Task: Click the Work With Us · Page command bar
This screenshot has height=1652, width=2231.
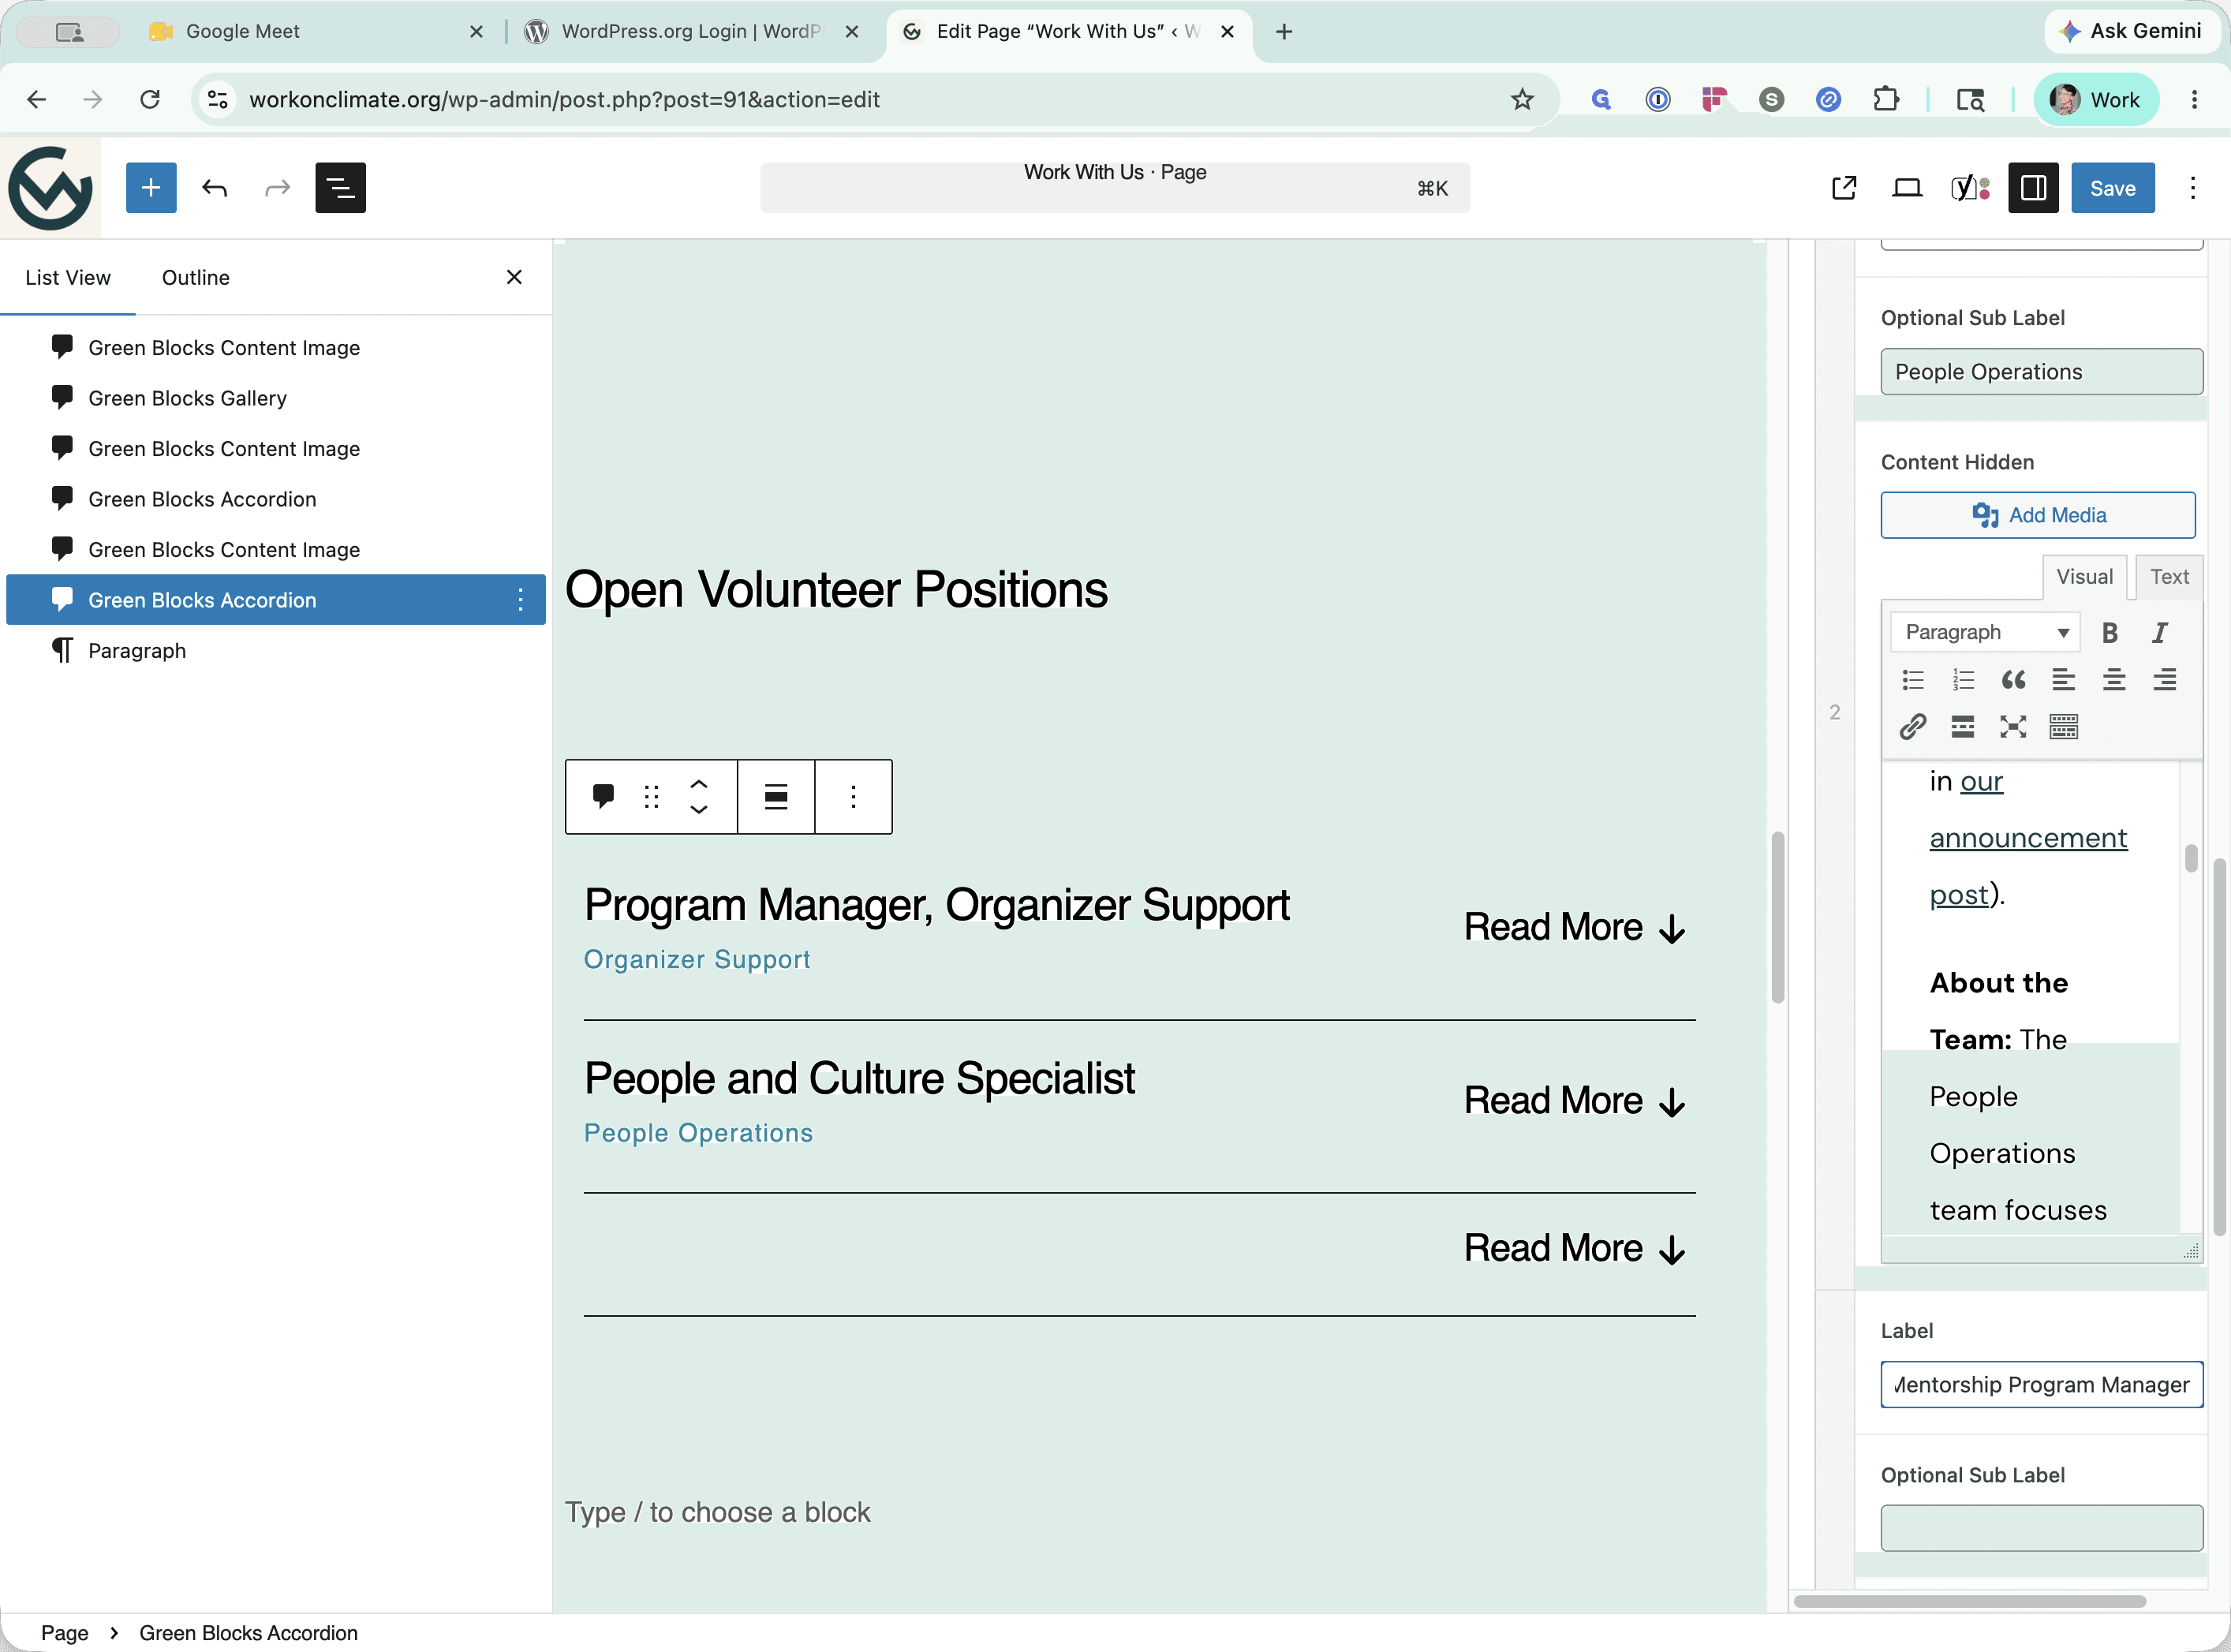Action: click(1115, 188)
